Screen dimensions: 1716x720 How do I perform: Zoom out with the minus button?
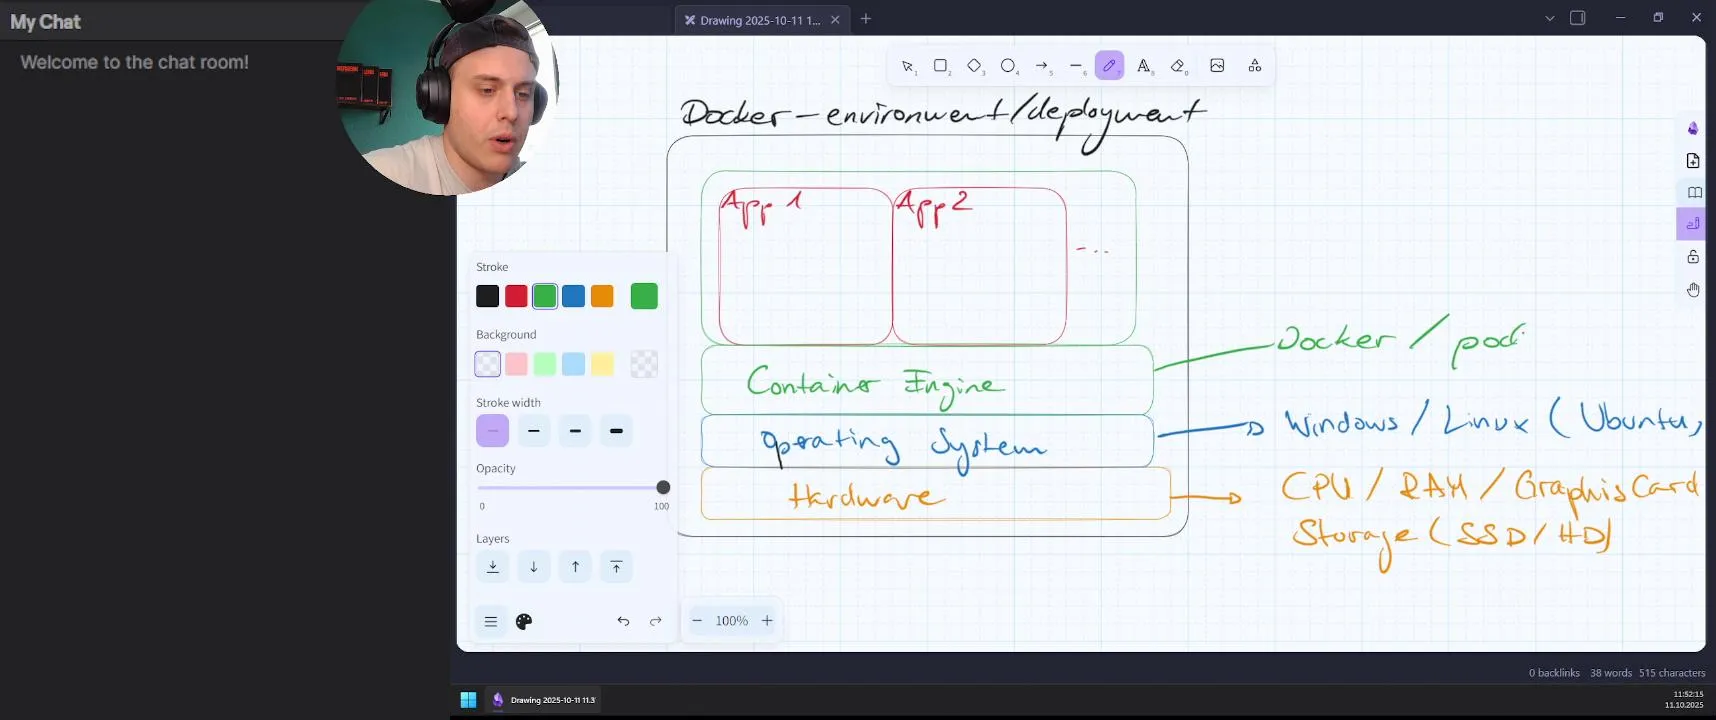point(697,621)
